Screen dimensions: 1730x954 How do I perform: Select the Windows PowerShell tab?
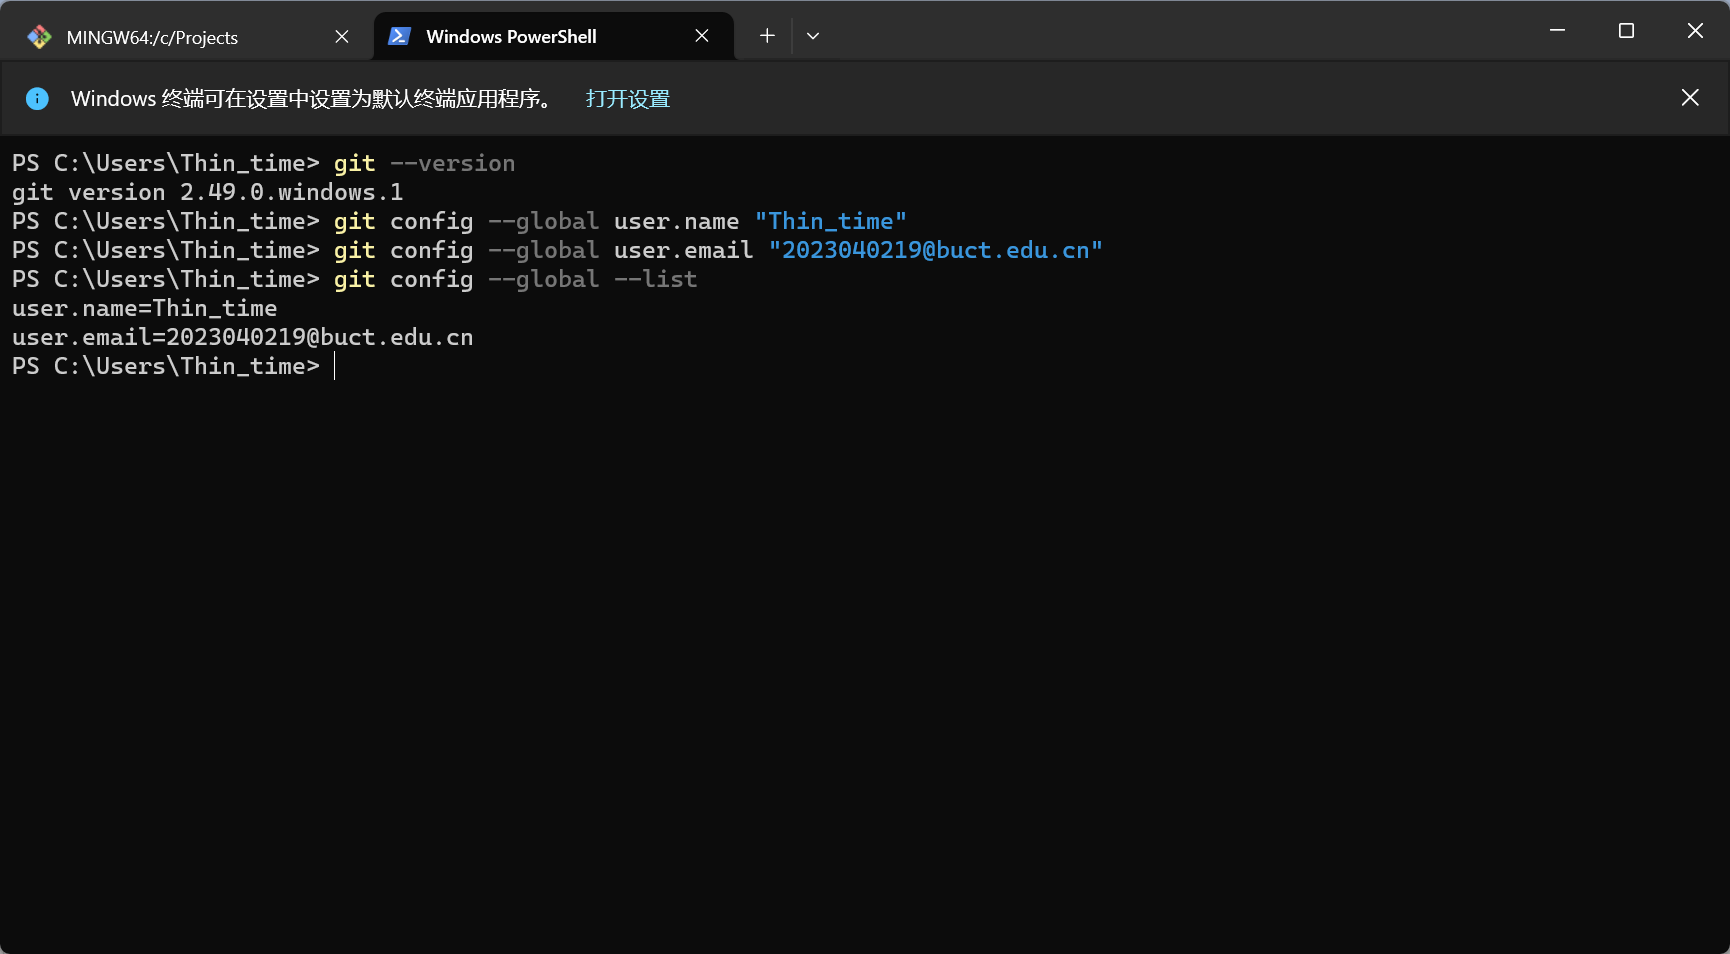pos(553,37)
